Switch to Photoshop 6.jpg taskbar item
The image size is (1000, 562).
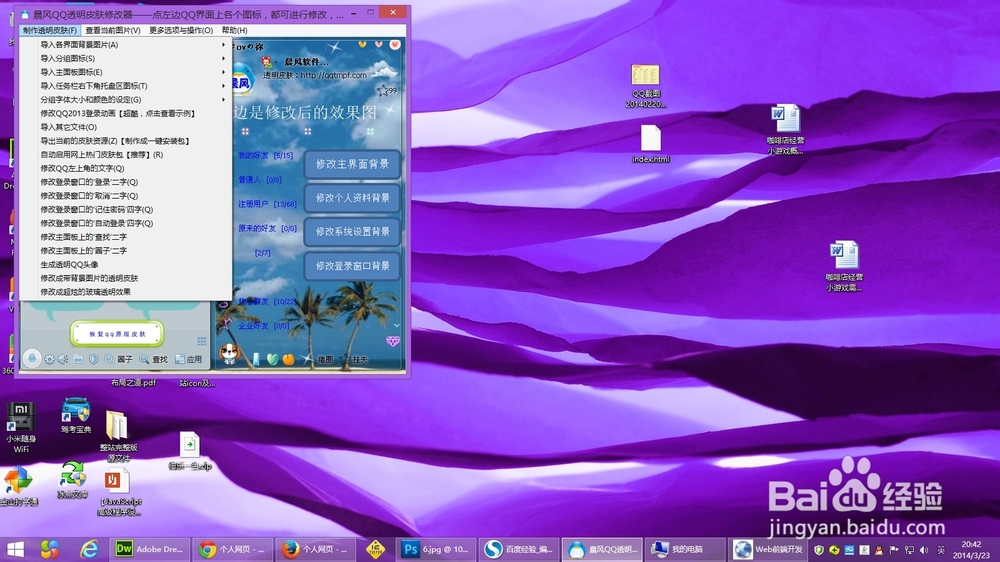pos(436,549)
